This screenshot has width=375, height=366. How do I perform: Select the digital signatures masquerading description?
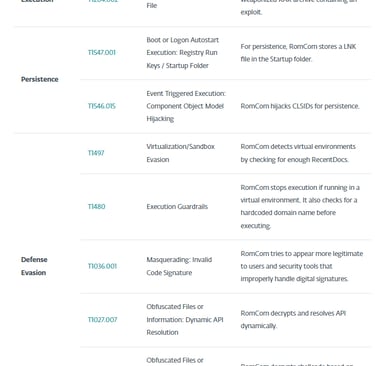[302, 266]
